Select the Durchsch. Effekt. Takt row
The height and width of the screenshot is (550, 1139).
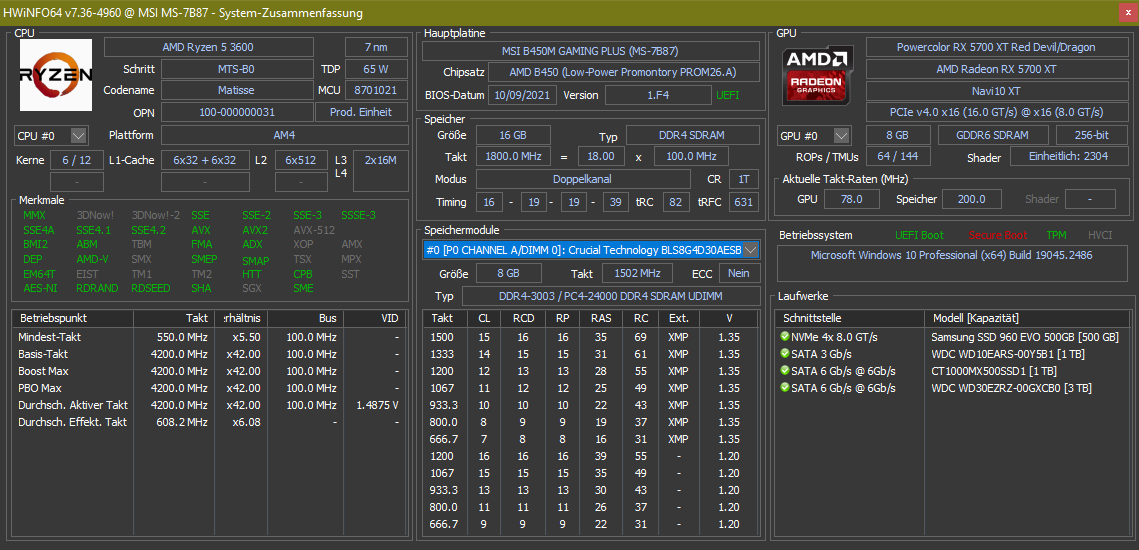[x=209, y=421]
